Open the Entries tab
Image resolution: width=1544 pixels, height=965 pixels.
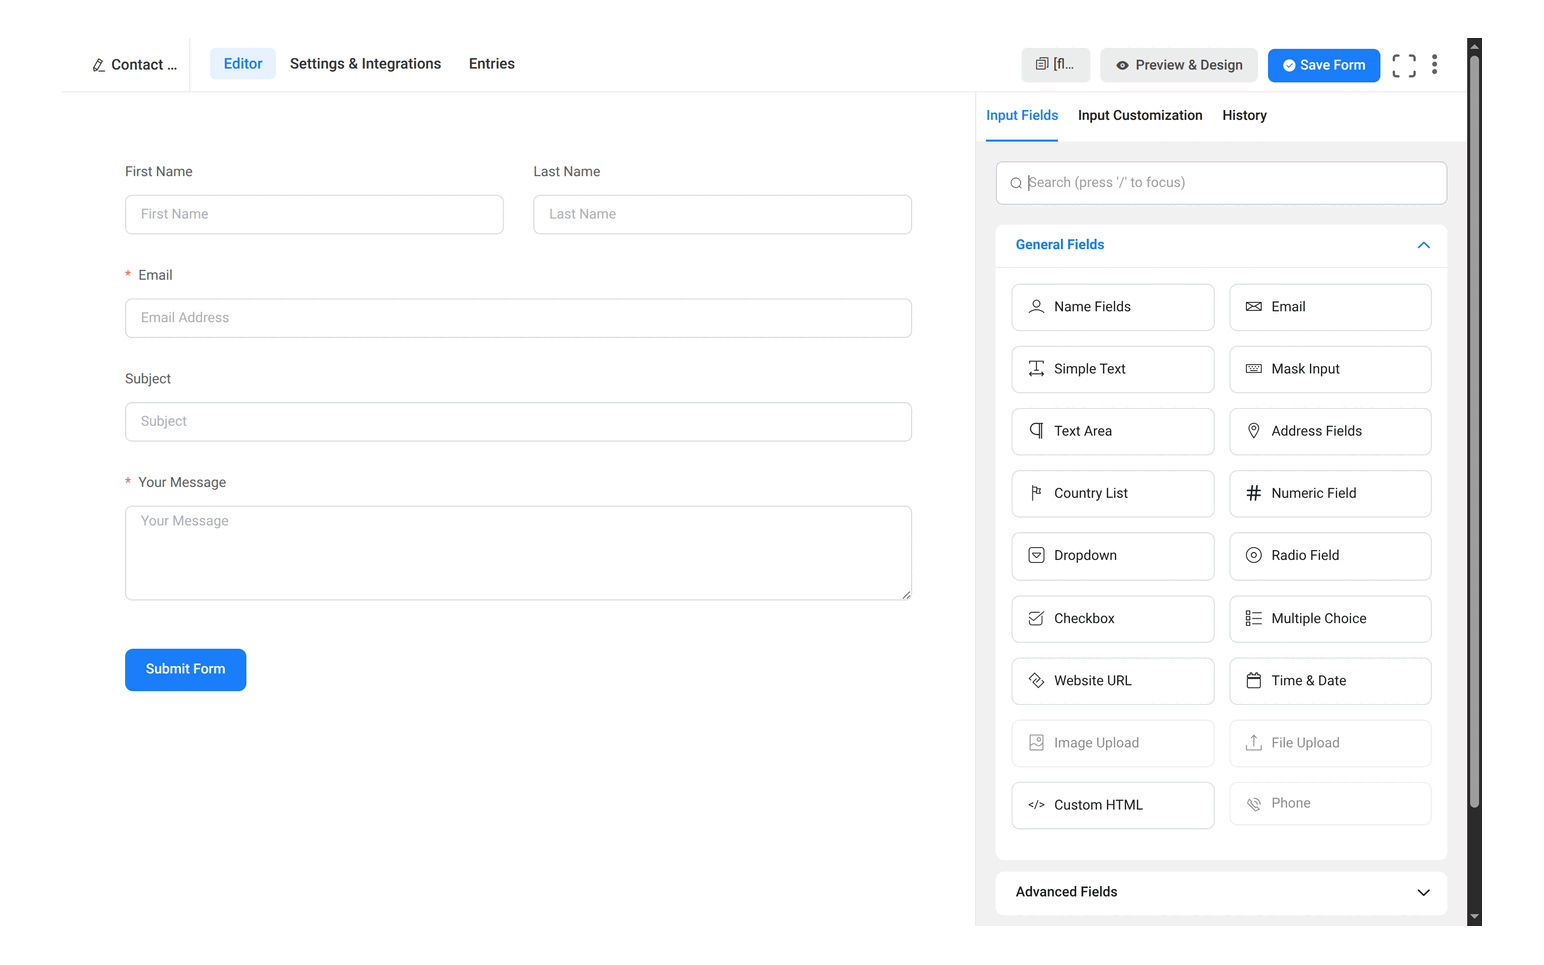point(492,64)
